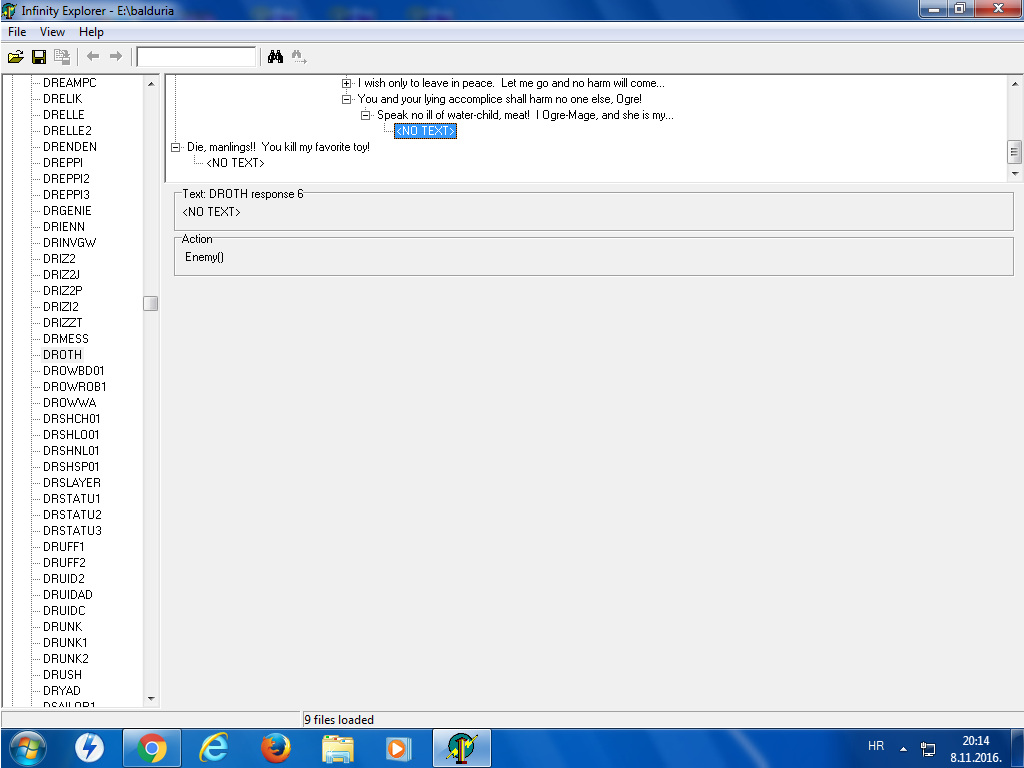Select the highlighted <NO TEXT> tree entry

(x=425, y=131)
